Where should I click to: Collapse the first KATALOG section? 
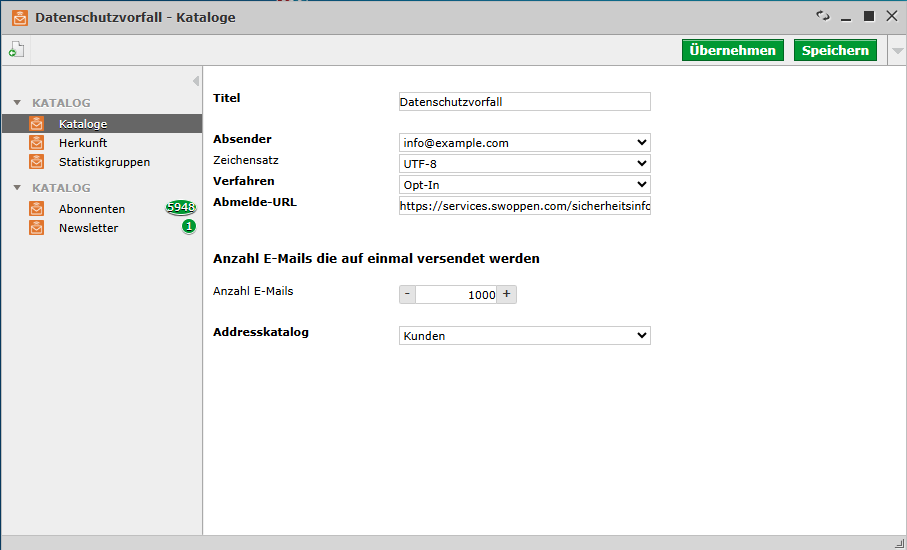coord(17,103)
